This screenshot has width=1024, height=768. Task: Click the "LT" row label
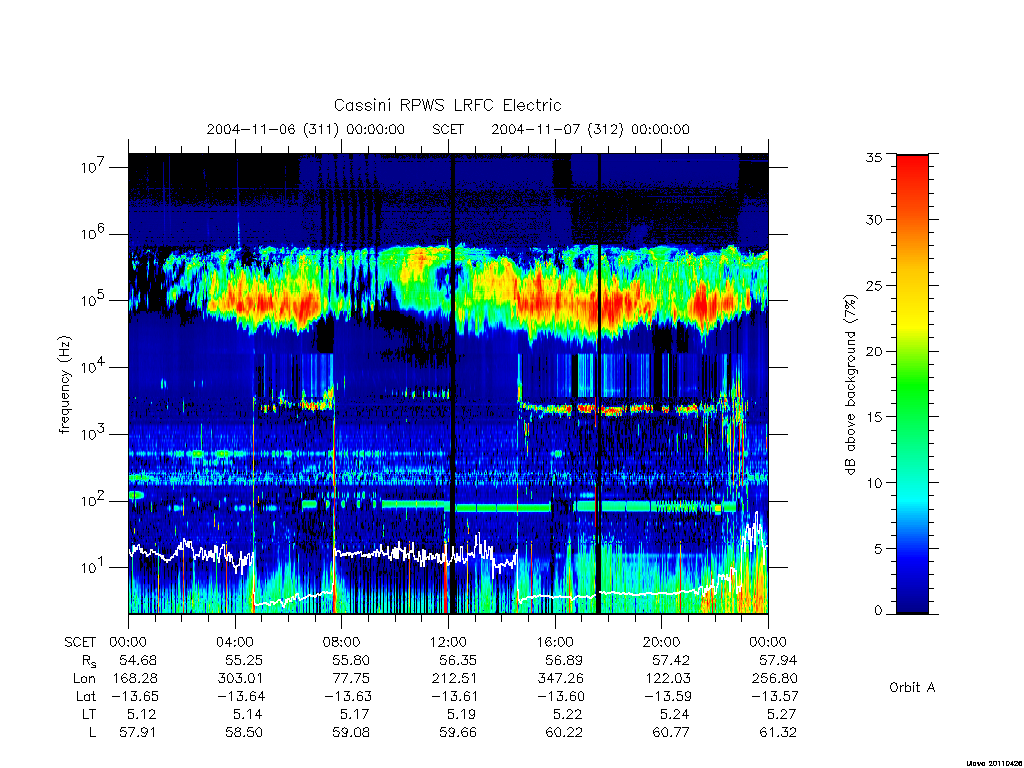(x=88, y=714)
